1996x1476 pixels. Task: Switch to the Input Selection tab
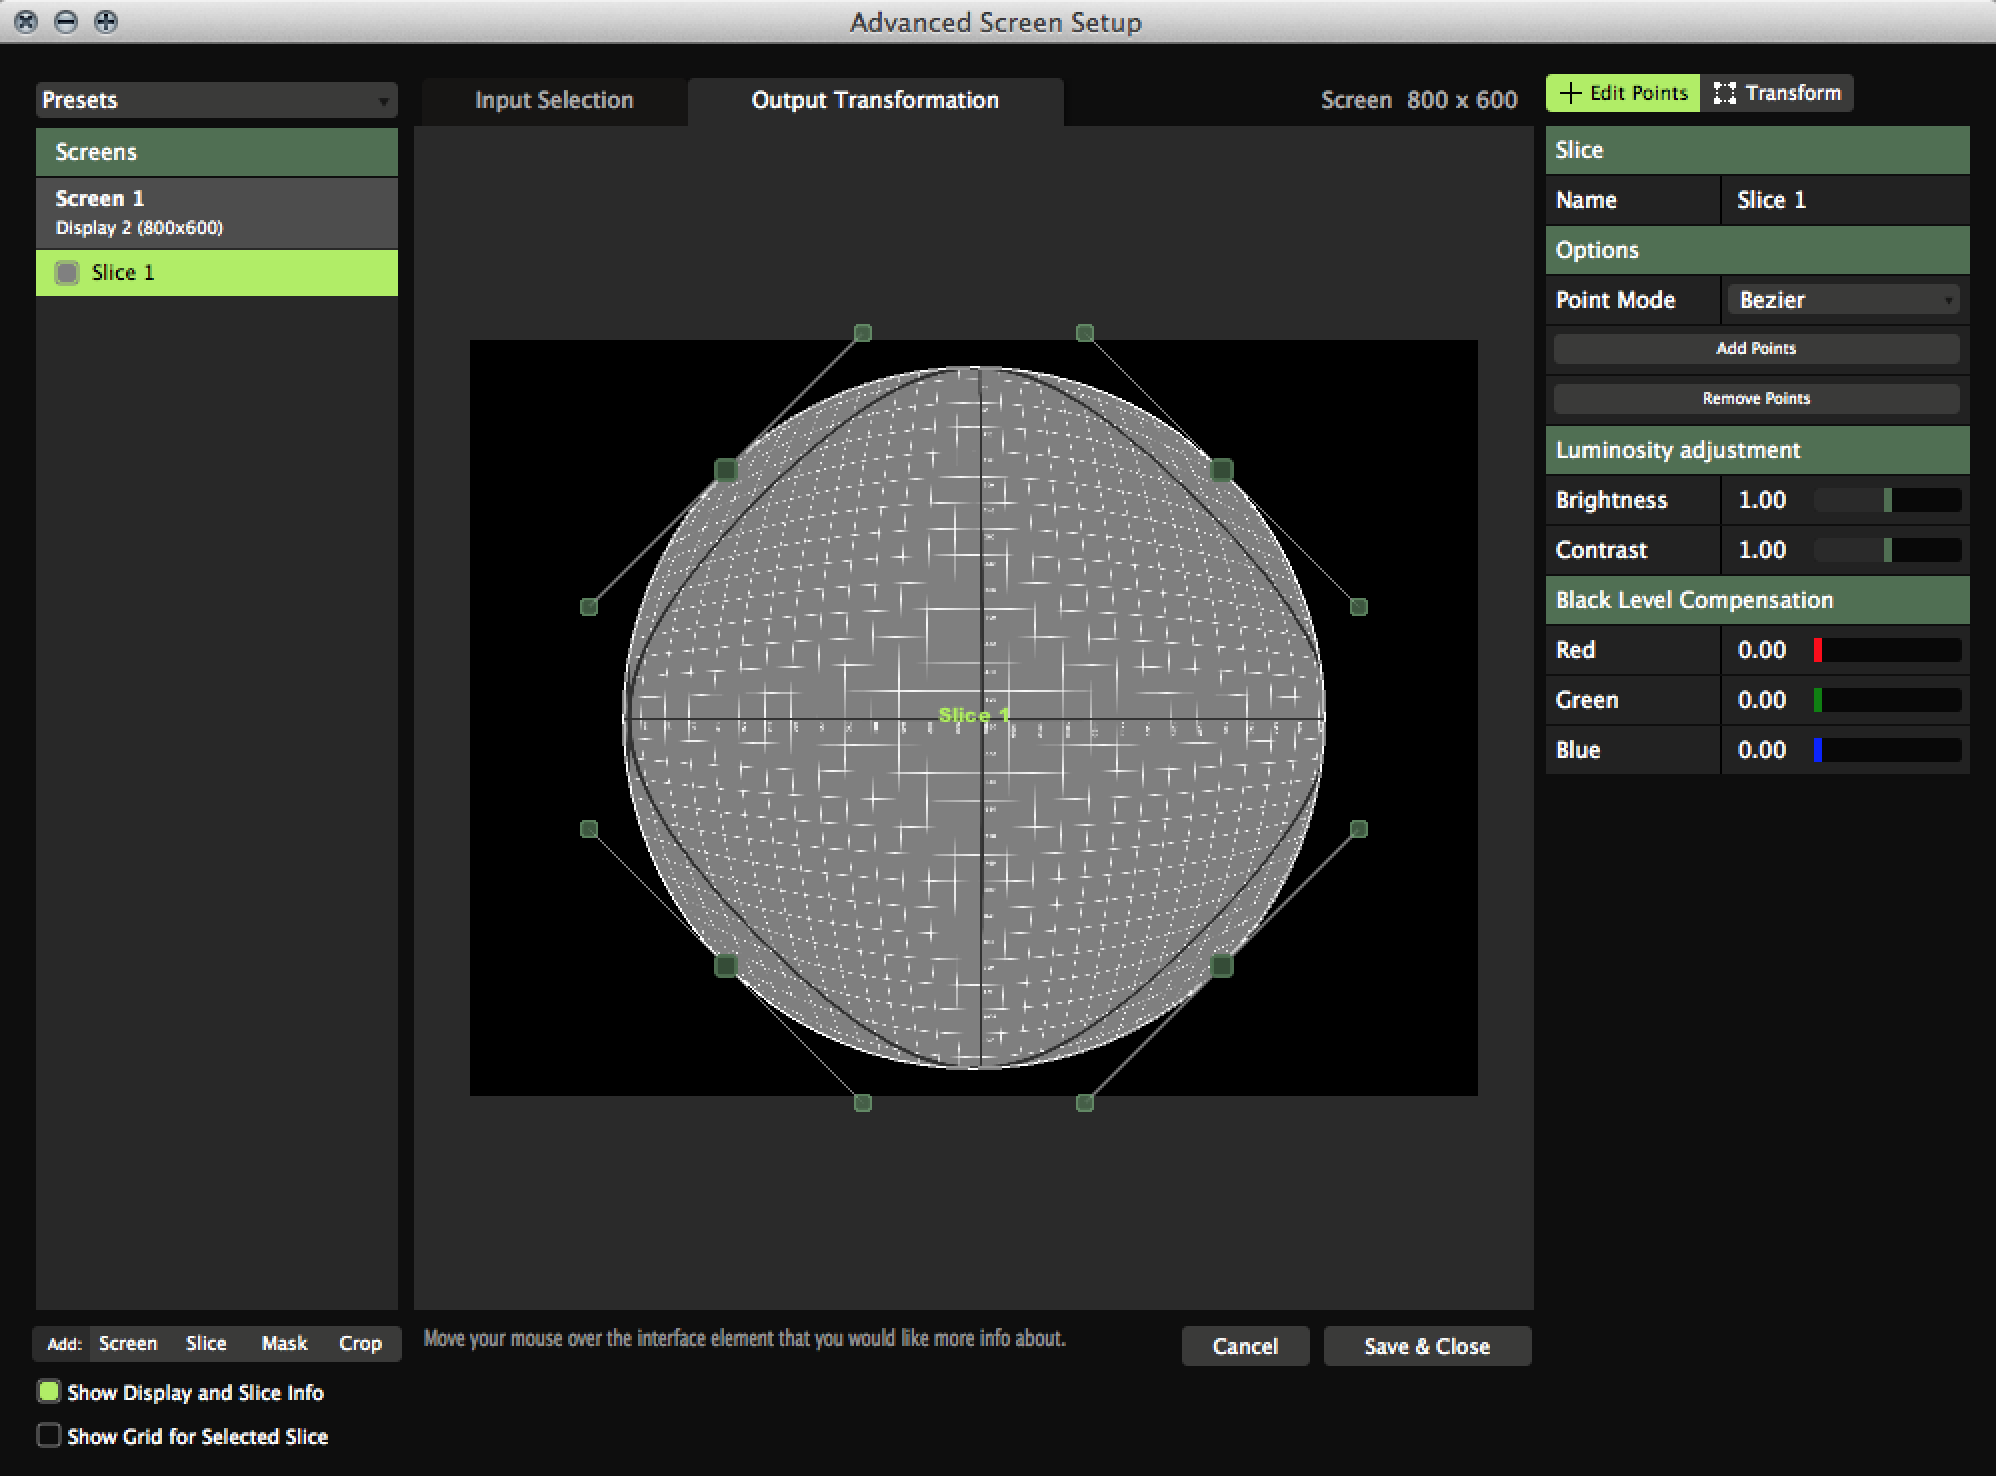(554, 100)
